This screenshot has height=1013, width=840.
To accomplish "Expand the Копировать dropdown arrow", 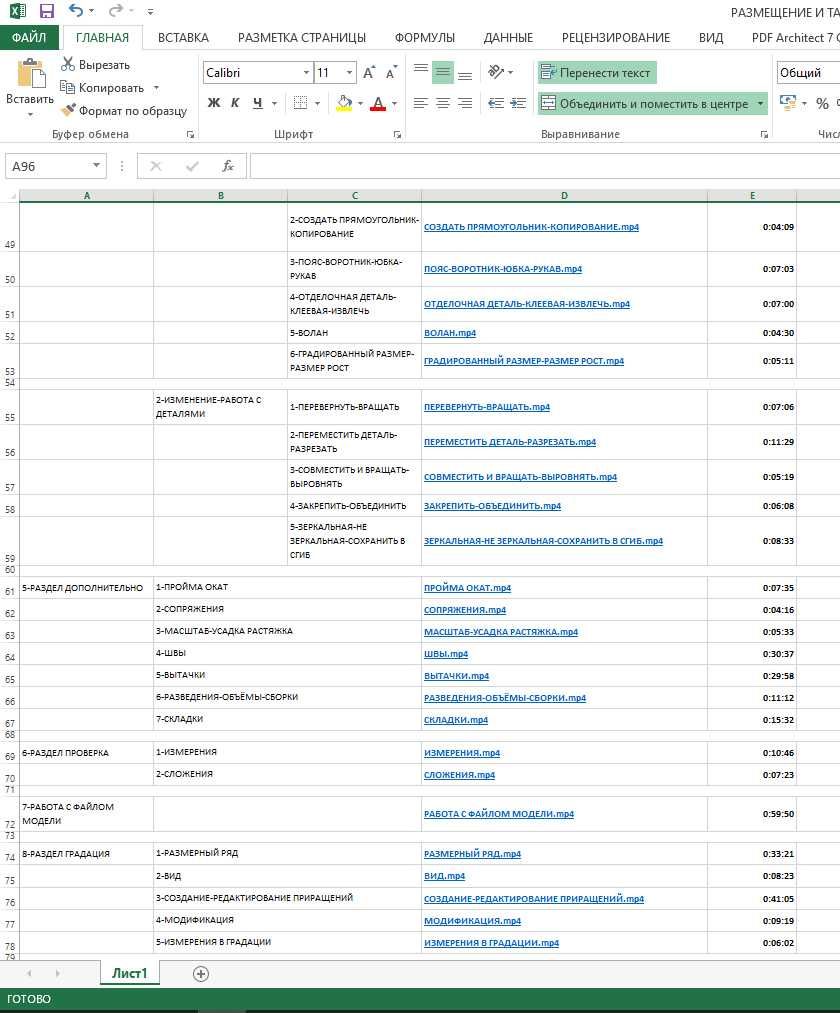I will coord(156,87).
